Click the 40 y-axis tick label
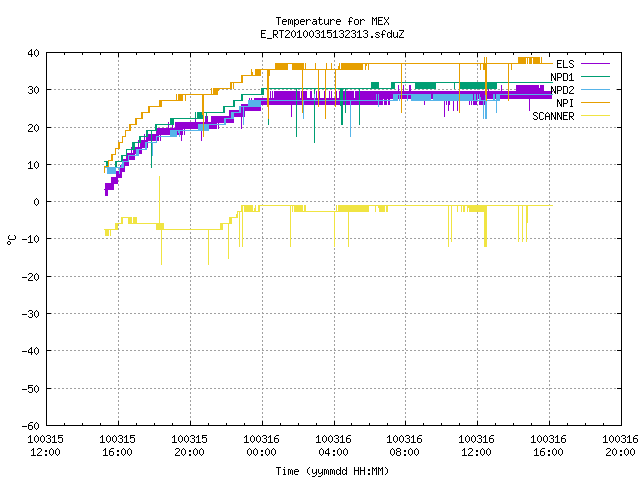Image resolution: width=640 pixels, height=480 pixels. coord(33,53)
